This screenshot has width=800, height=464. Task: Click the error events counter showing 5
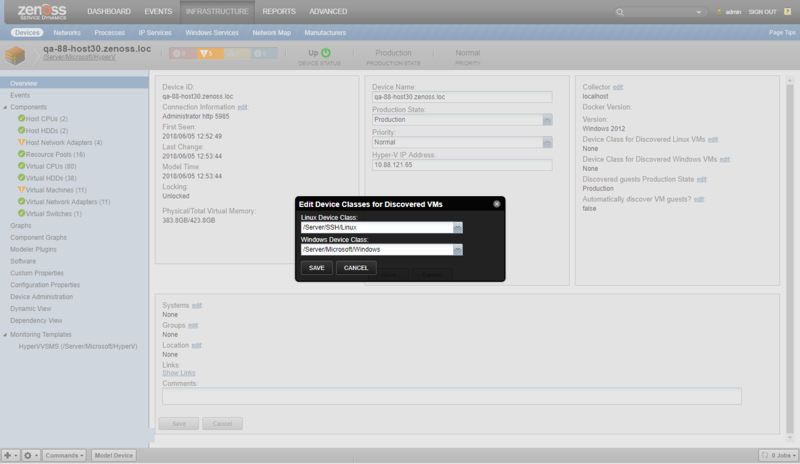click(210, 53)
